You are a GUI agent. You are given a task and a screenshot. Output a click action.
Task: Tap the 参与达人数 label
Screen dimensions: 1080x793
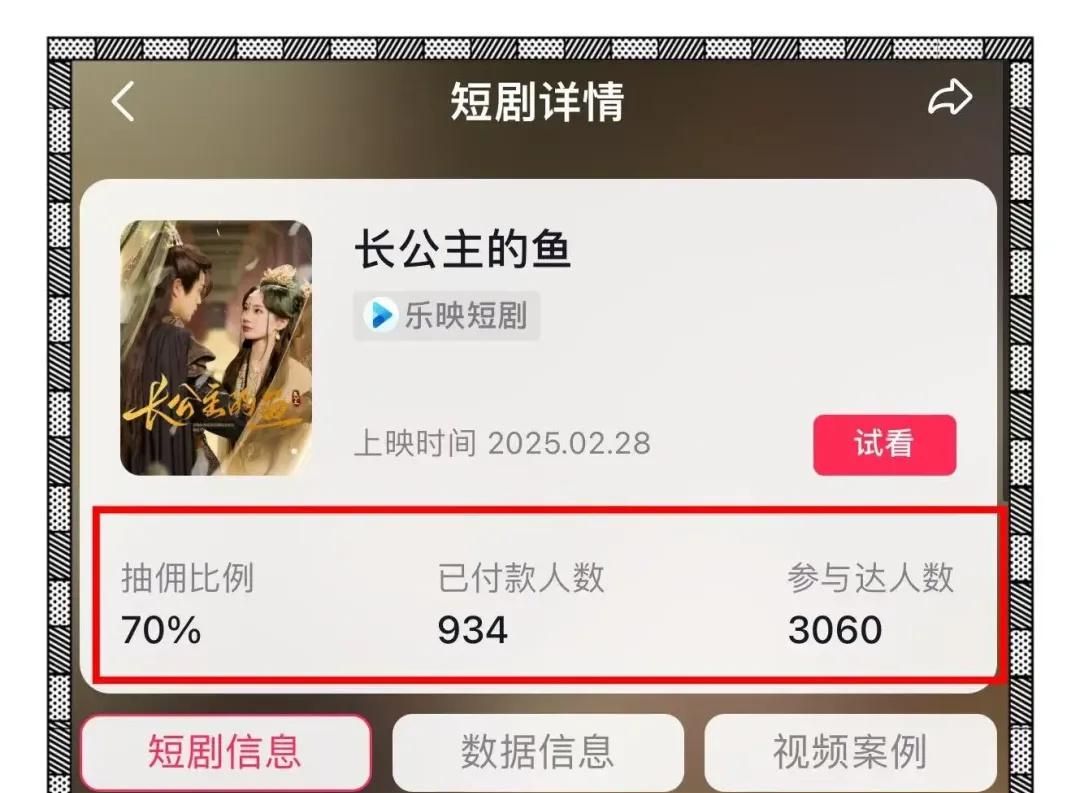click(x=871, y=577)
